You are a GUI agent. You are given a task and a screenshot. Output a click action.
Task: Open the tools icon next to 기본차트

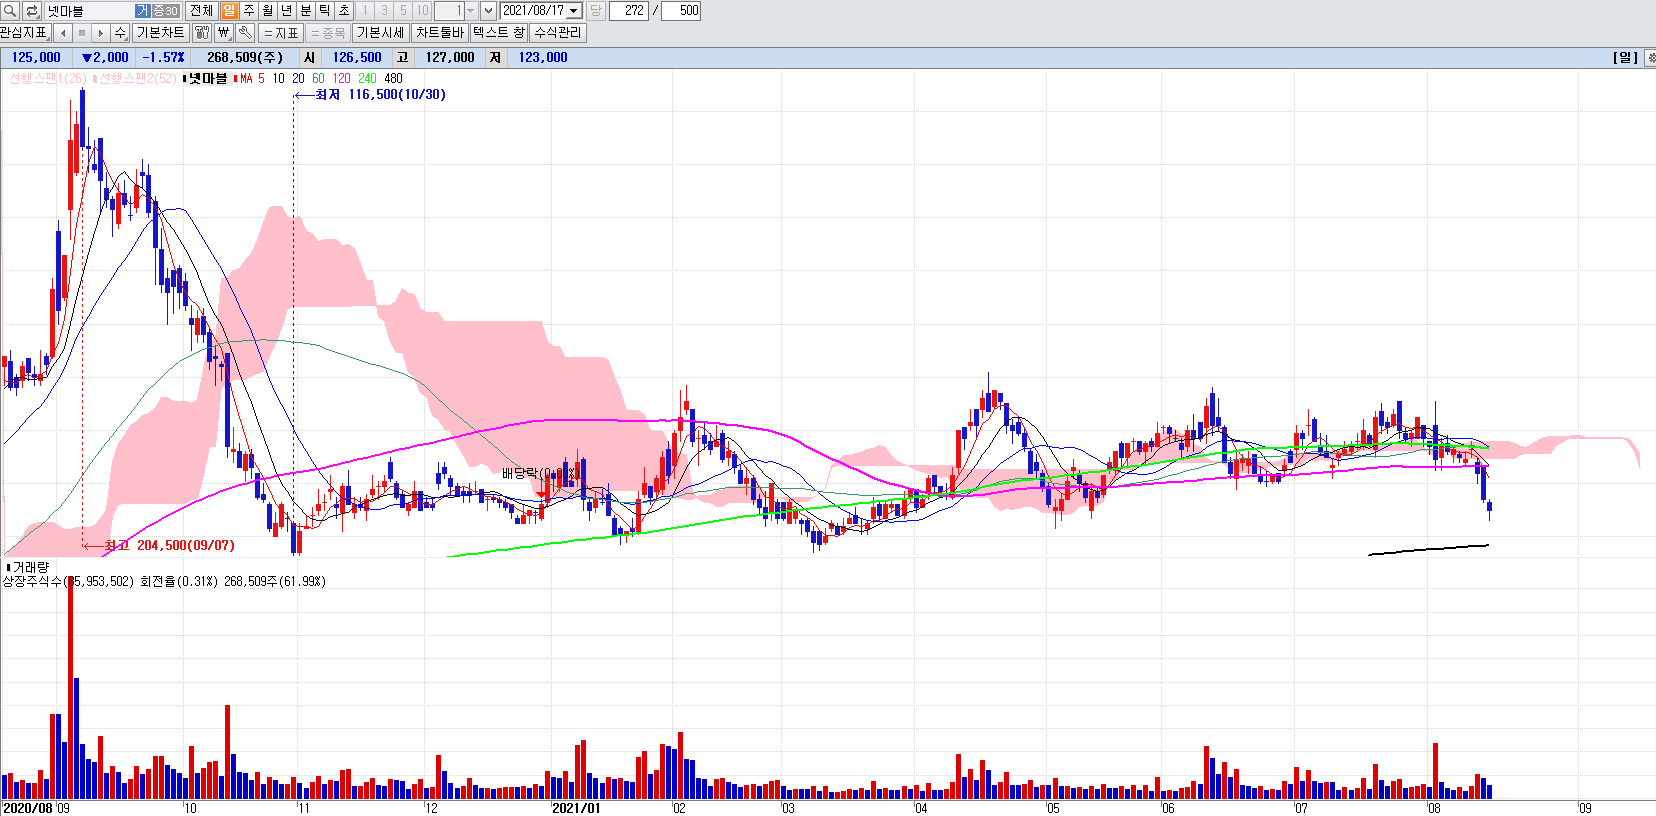(202, 33)
